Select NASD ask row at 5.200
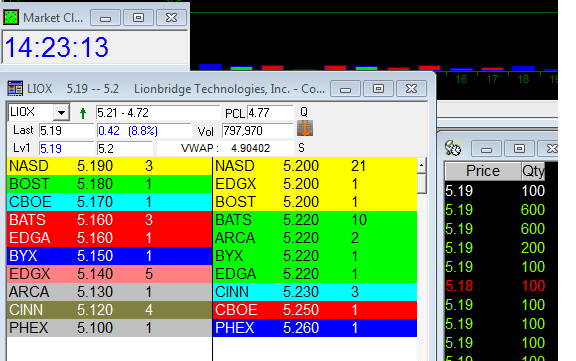This screenshot has height=361, width=576. click(x=315, y=166)
